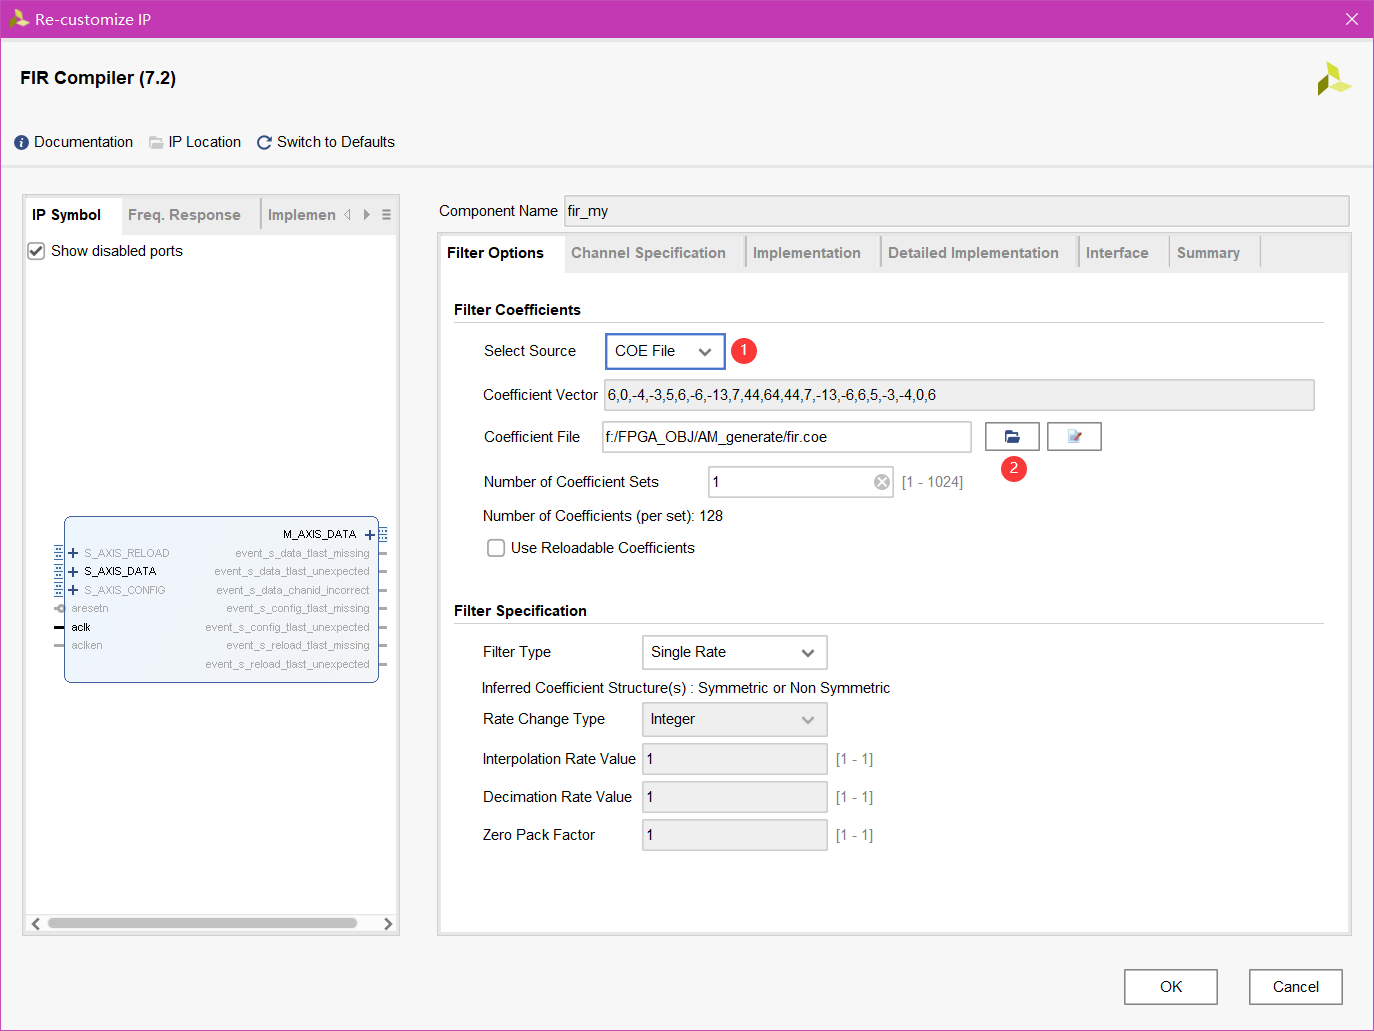Expand the S_AXIS_CONFIG port plus icon
Screen dimensions: 1374x1031
[x=73, y=590]
